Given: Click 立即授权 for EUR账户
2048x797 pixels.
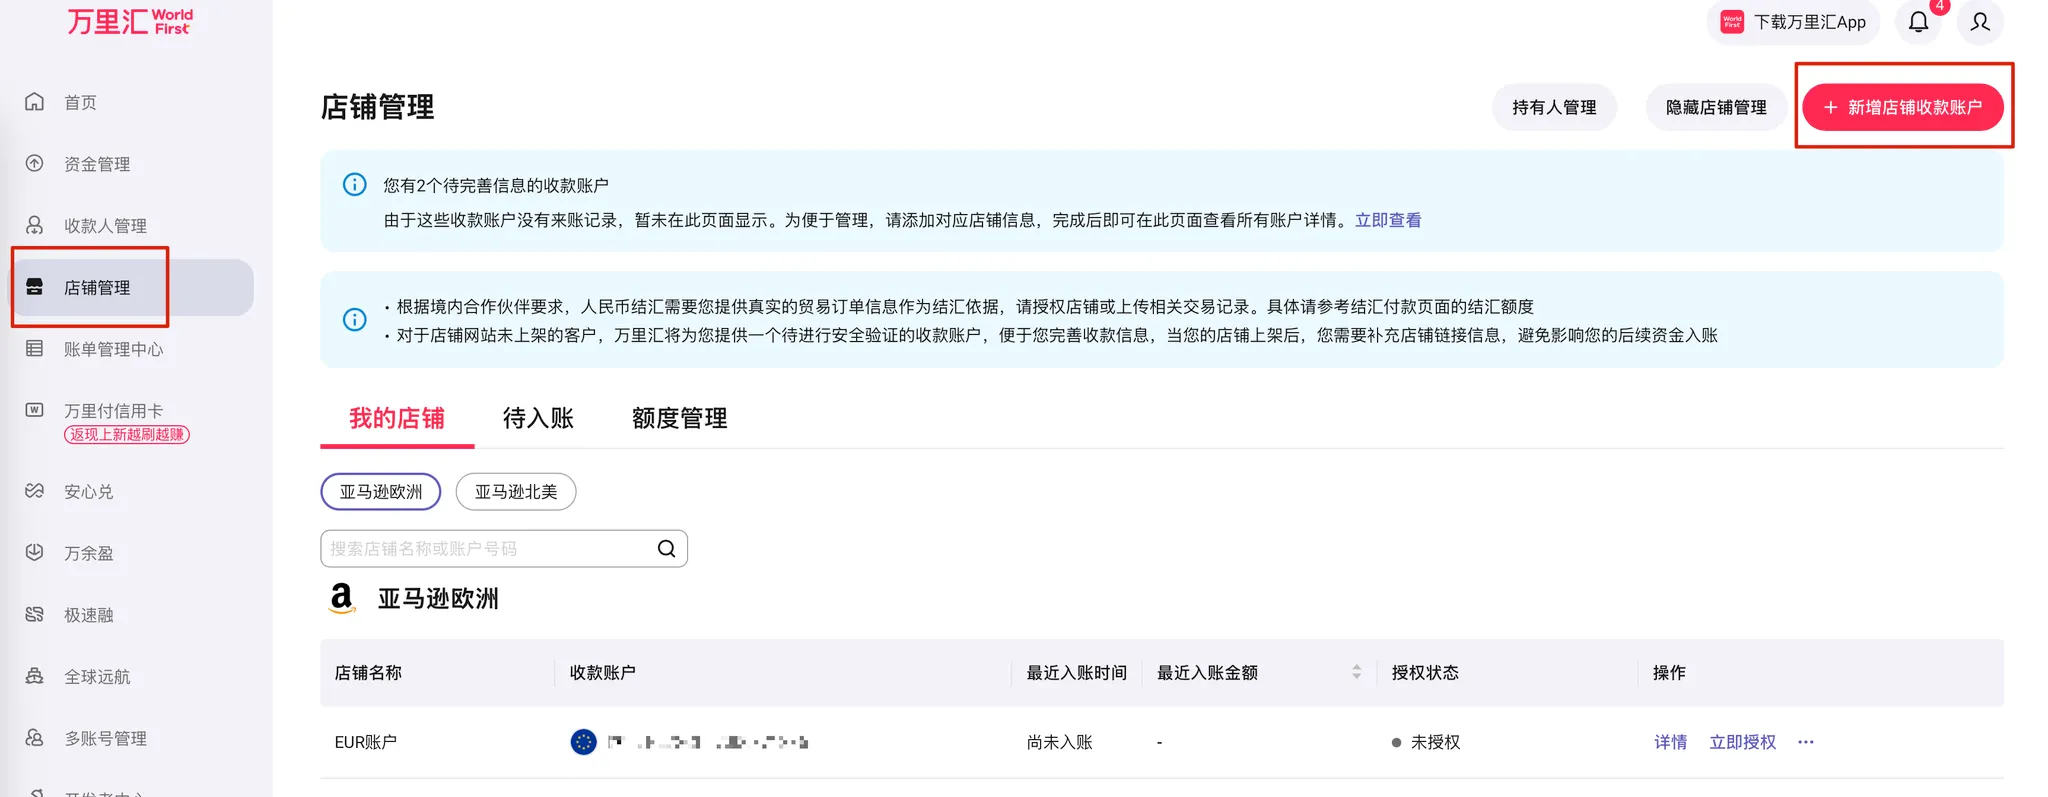Looking at the screenshot, I should point(1742,742).
